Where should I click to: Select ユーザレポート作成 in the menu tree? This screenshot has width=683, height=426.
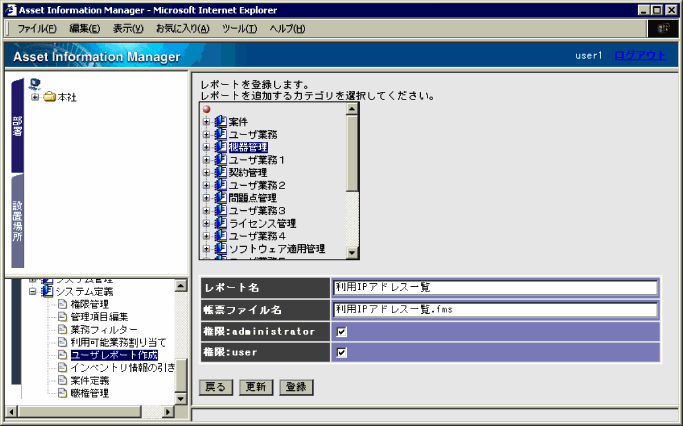[x=114, y=355]
